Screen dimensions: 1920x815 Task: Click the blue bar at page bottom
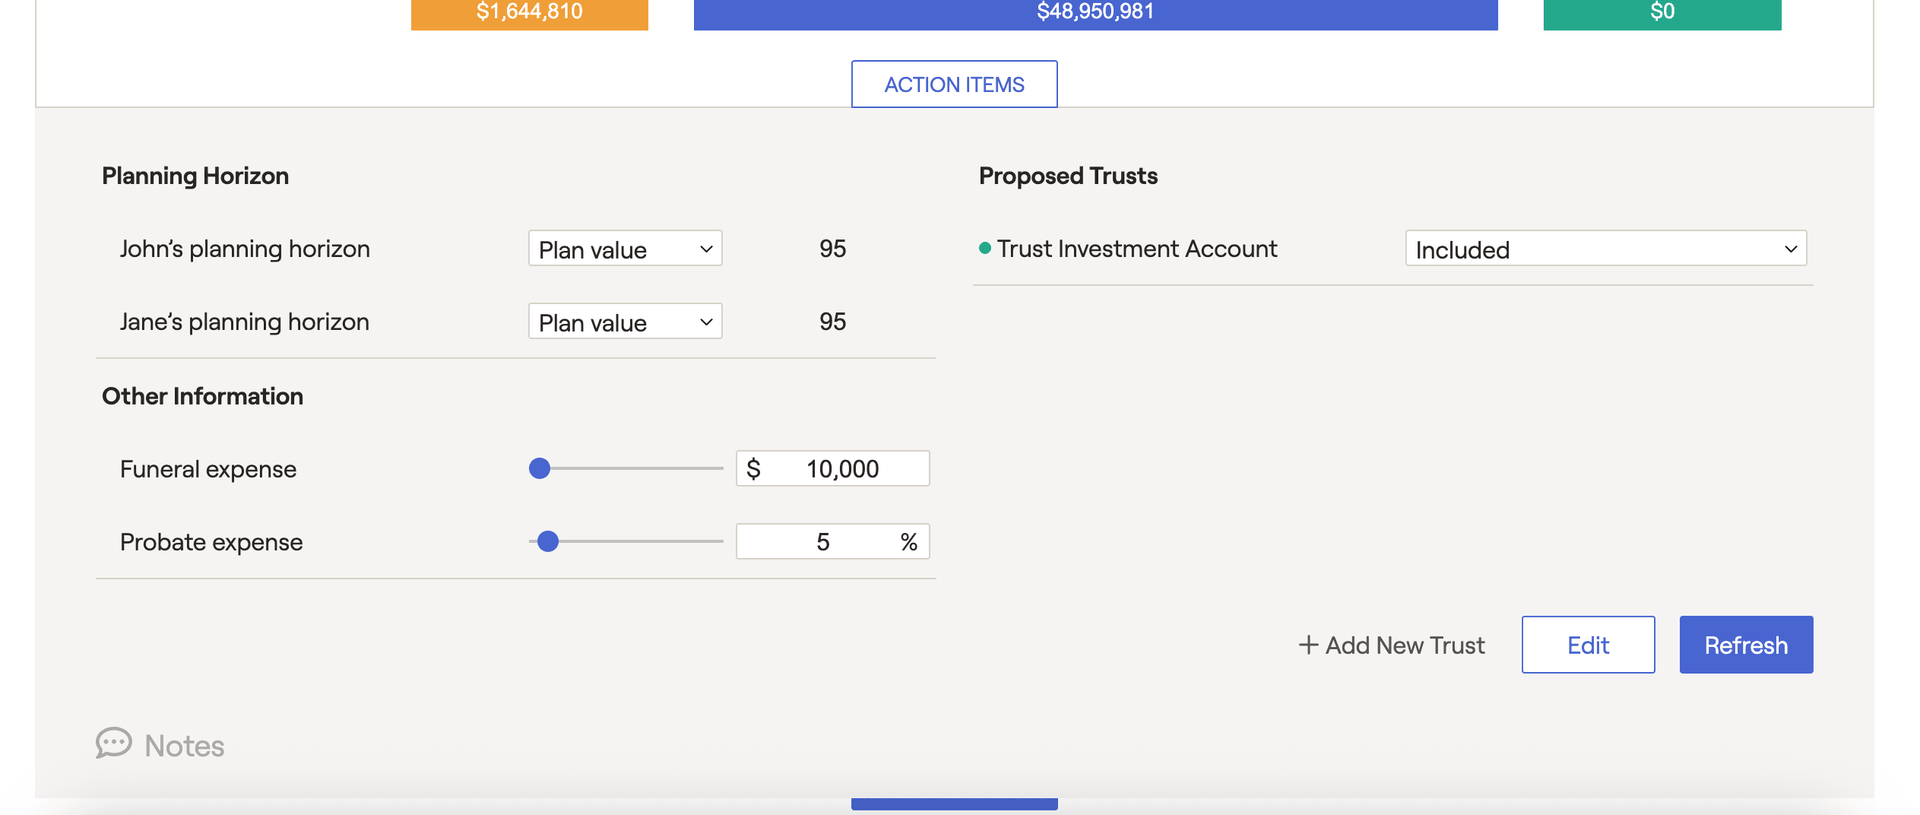pos(954,804)
